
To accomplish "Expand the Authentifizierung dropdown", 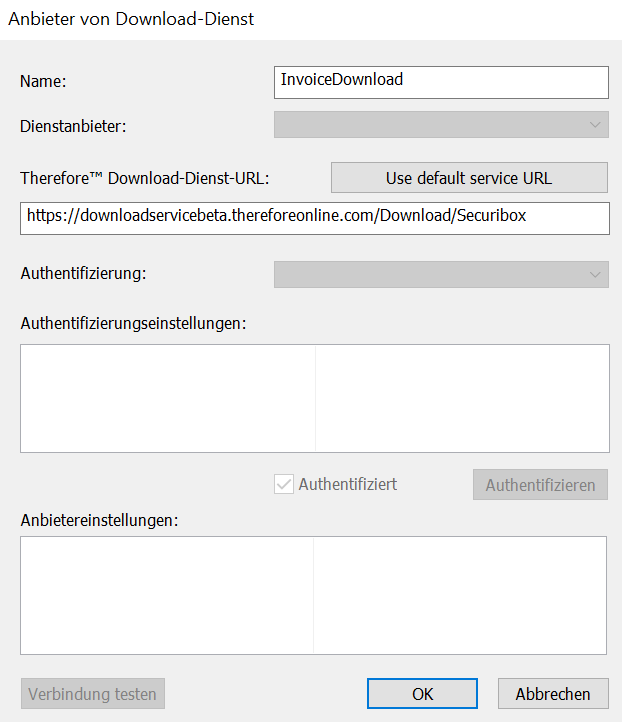I will pyautogui.click(x=441, y=274).
